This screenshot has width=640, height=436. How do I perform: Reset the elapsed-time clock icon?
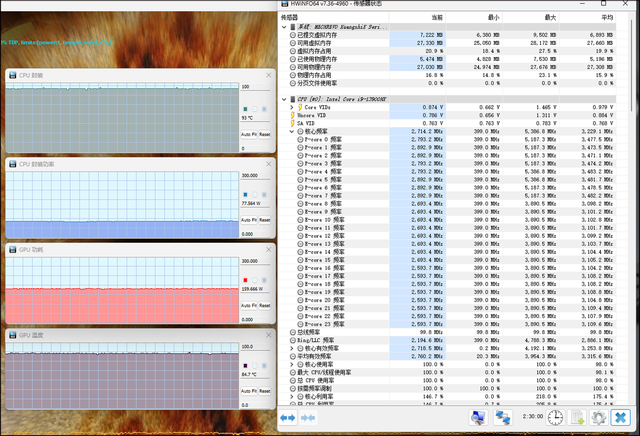click(554, 416)
